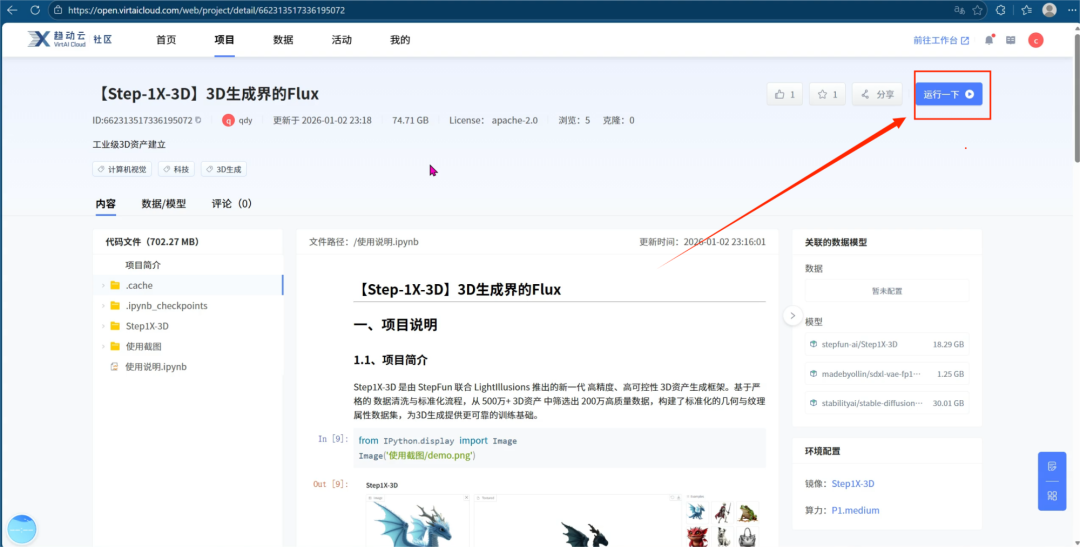Open the stepfun-ai/Step1X-3D model entry
Screen dimensions: 1080x547
(886, 344)
